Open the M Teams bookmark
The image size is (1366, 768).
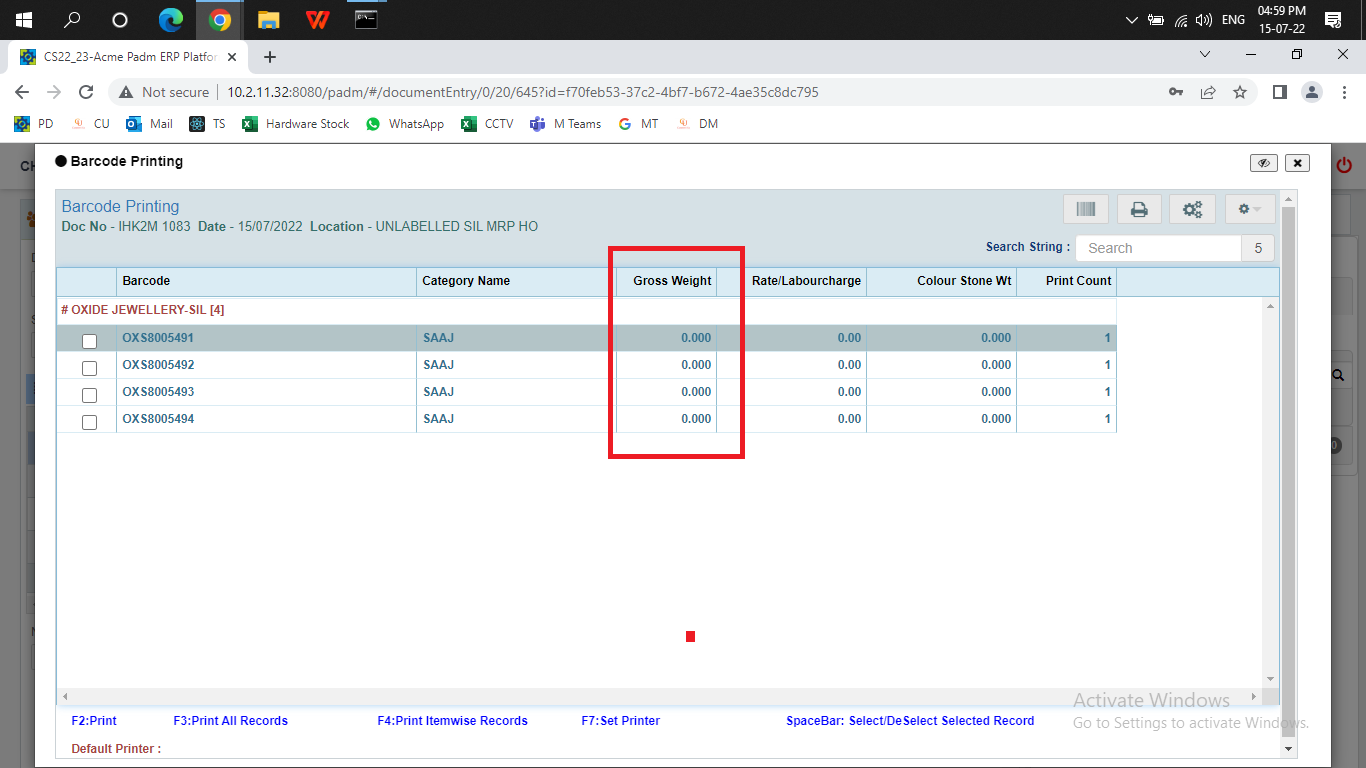coord(565,124)
